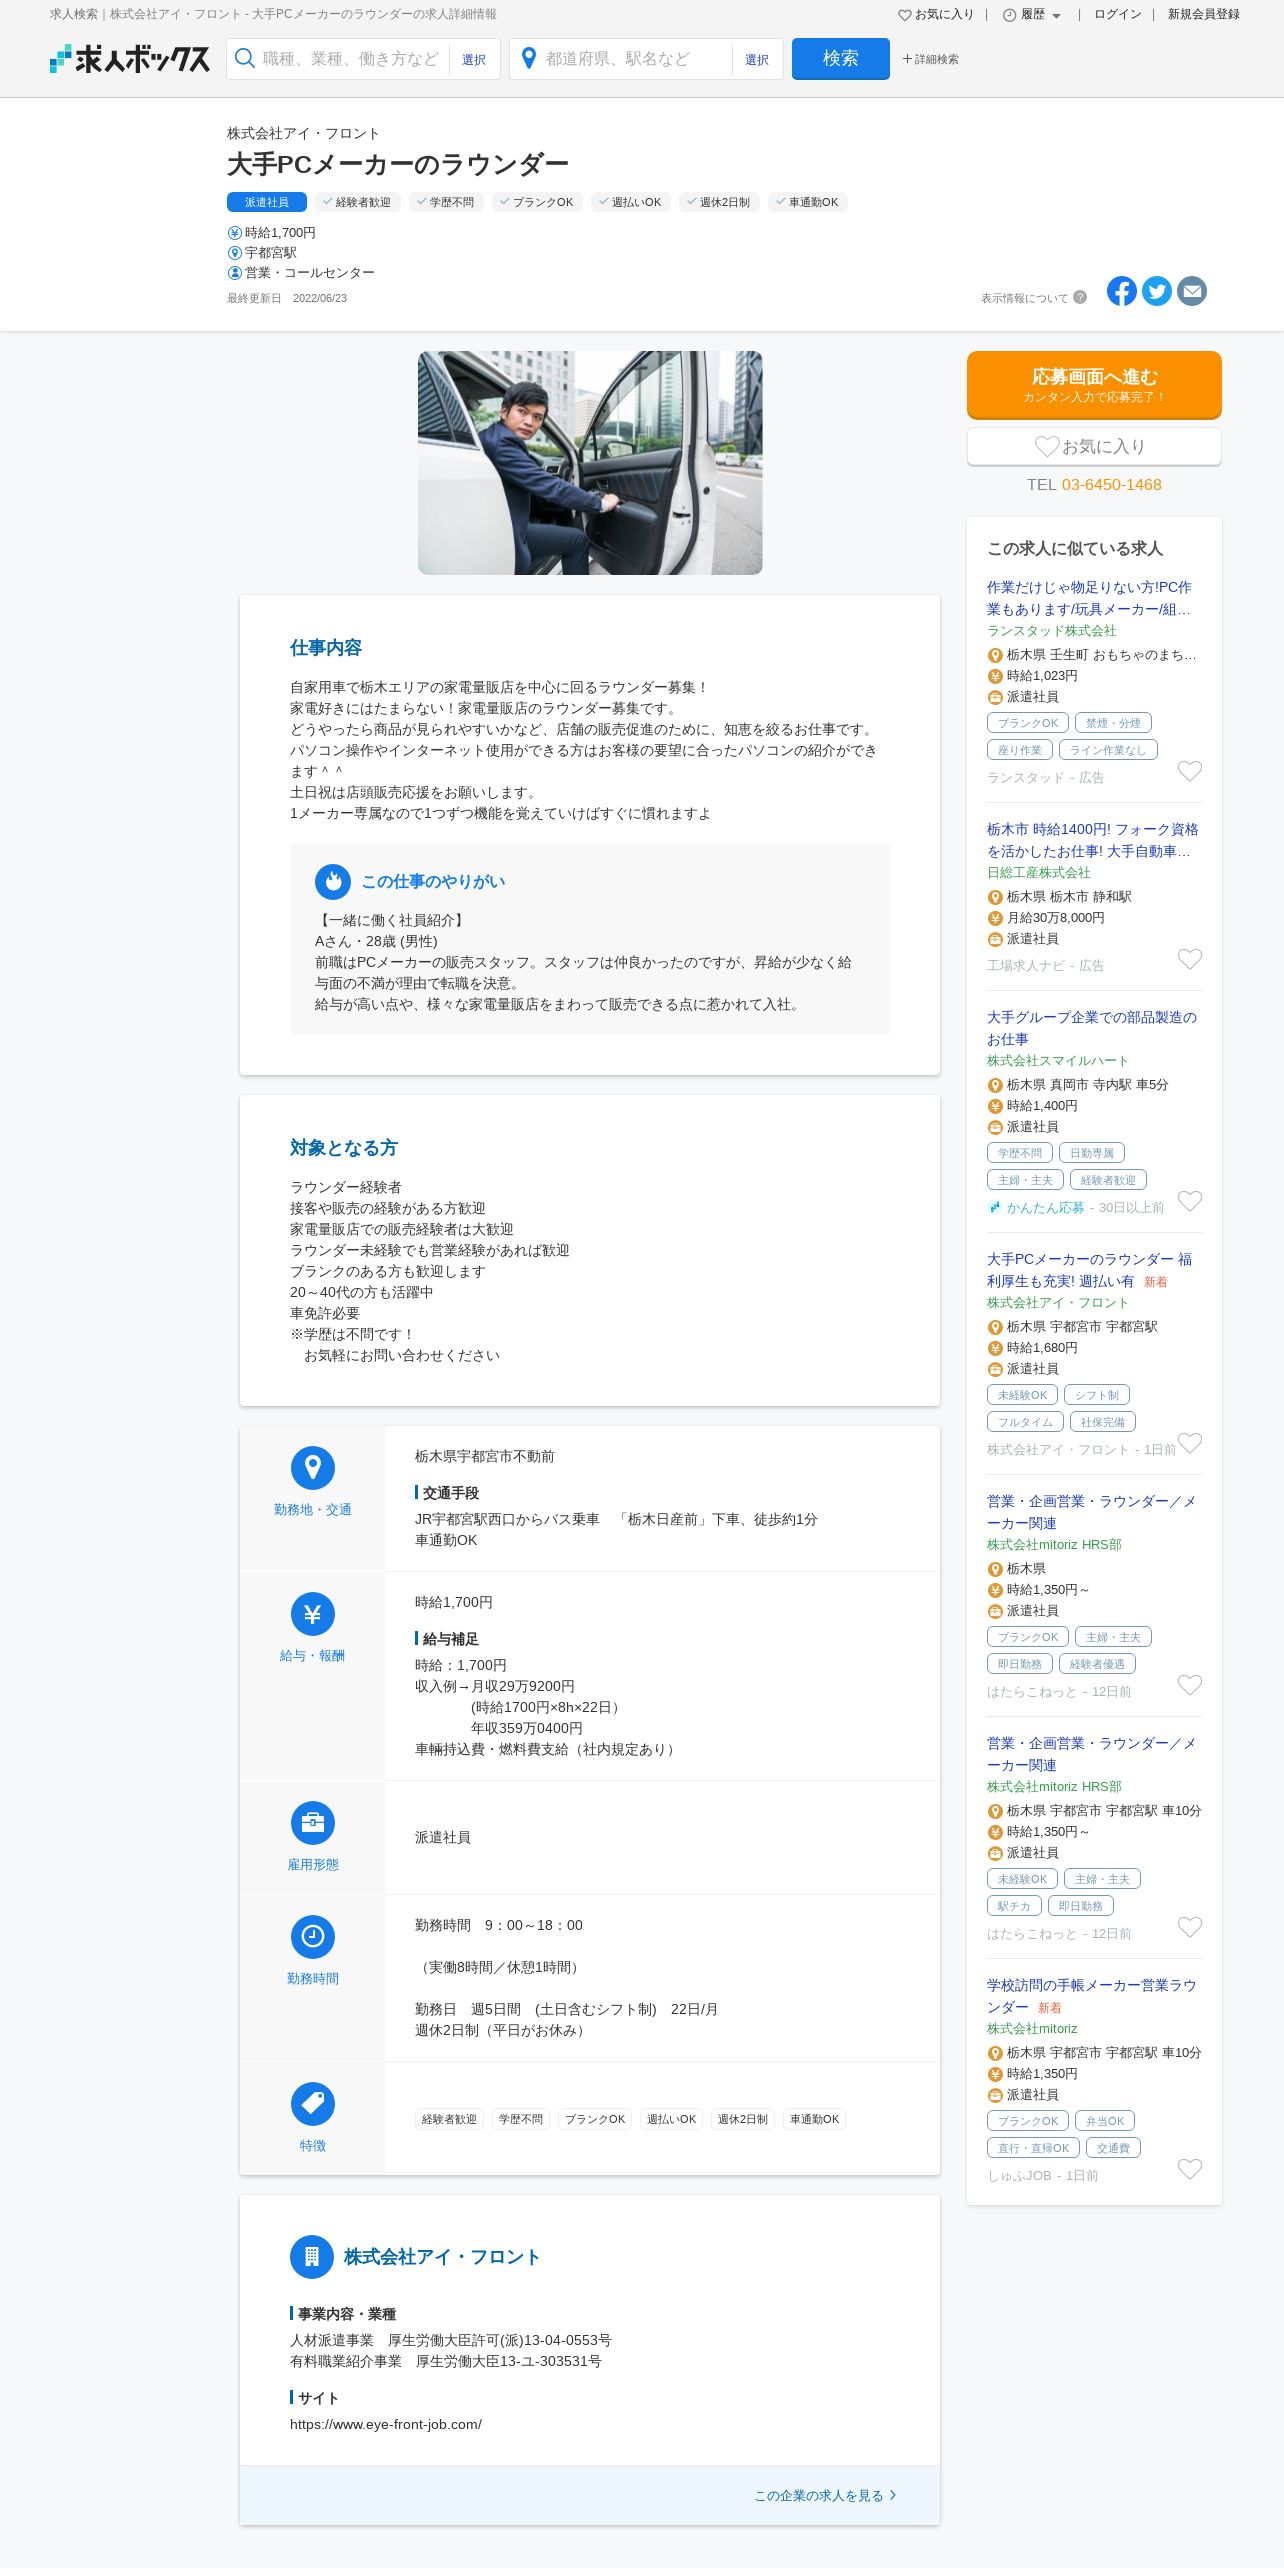Favorite the はたらこねっと 栃木県 job heart
This screenshot has width=1284, height=2568.
pyautogui.click(x=1190, y=1685)
